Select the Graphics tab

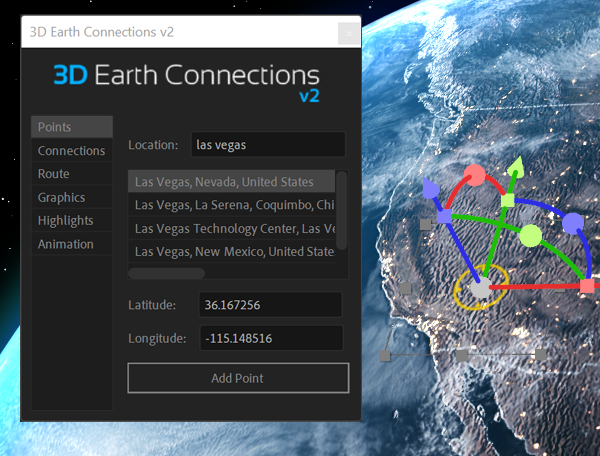tap(72, 197)
